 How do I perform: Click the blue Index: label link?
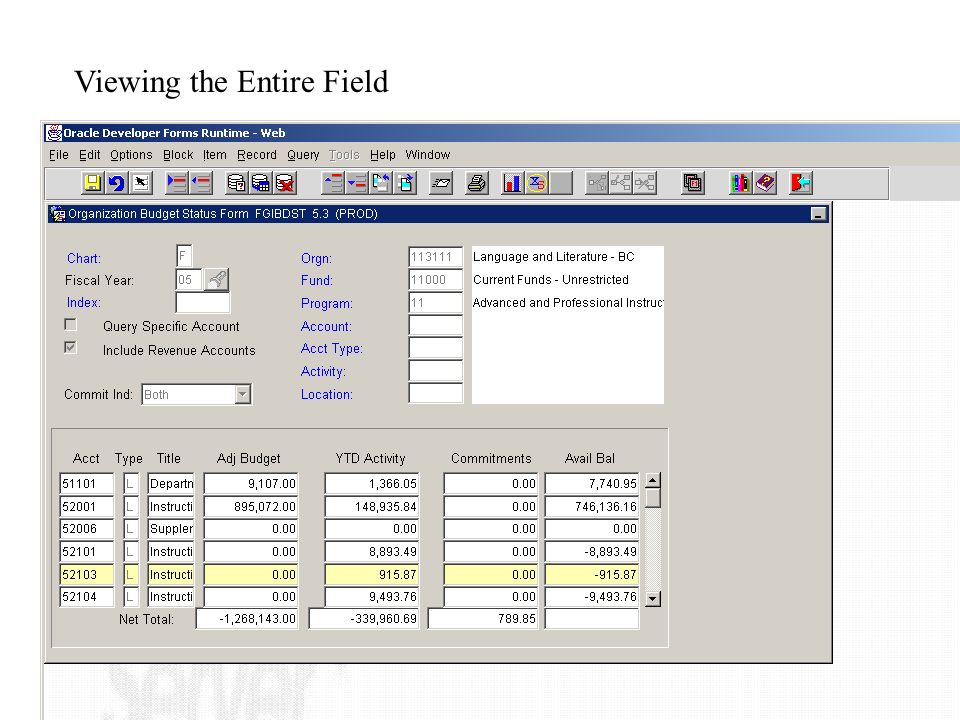(x=83, y=302)
